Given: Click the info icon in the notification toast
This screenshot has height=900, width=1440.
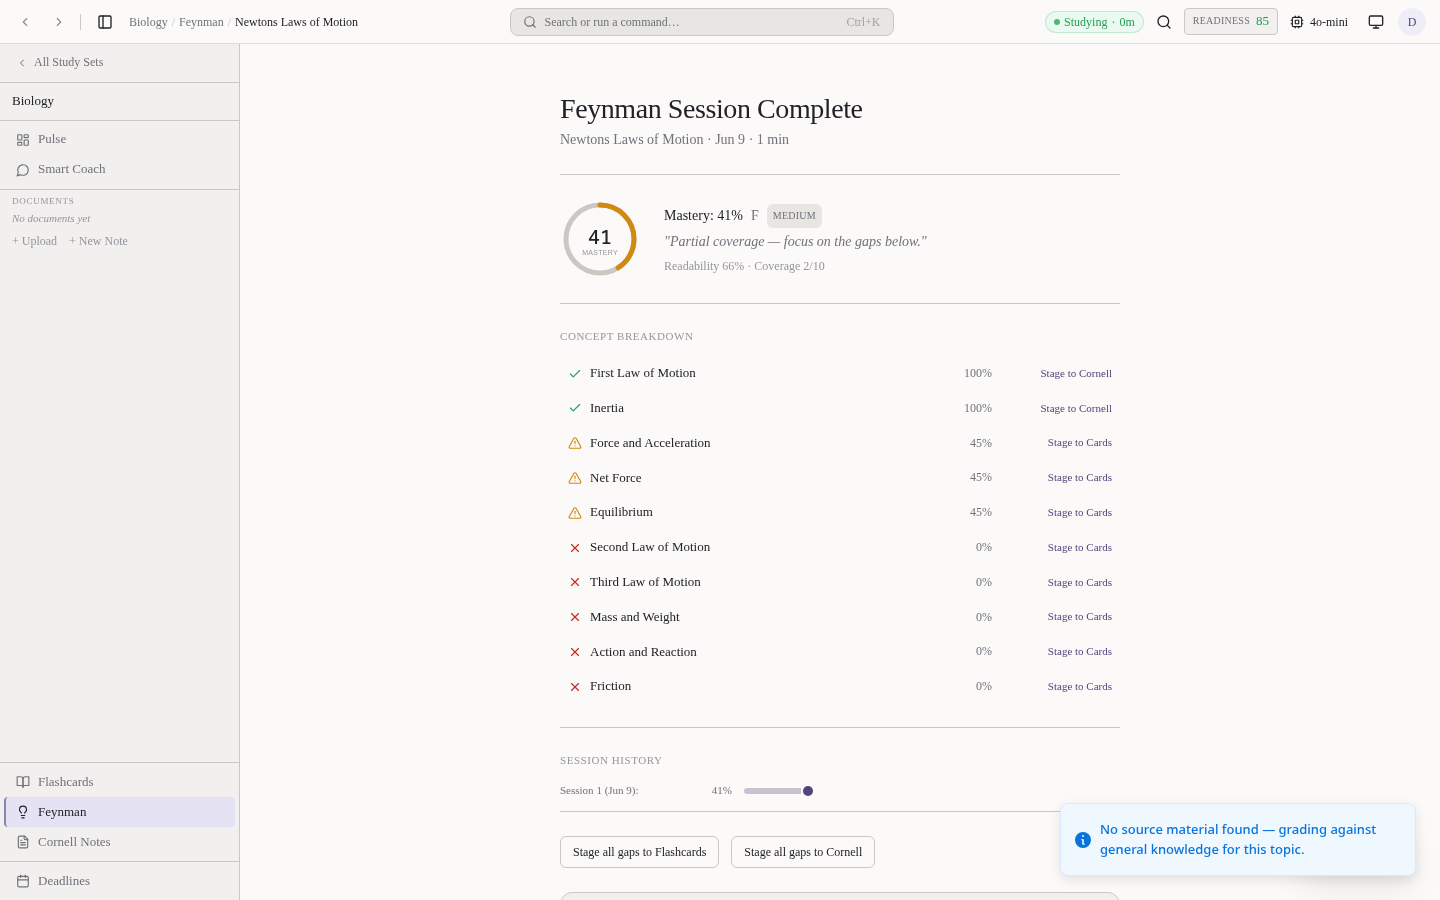Looking at the screenshot, I should coord(1083,840).
